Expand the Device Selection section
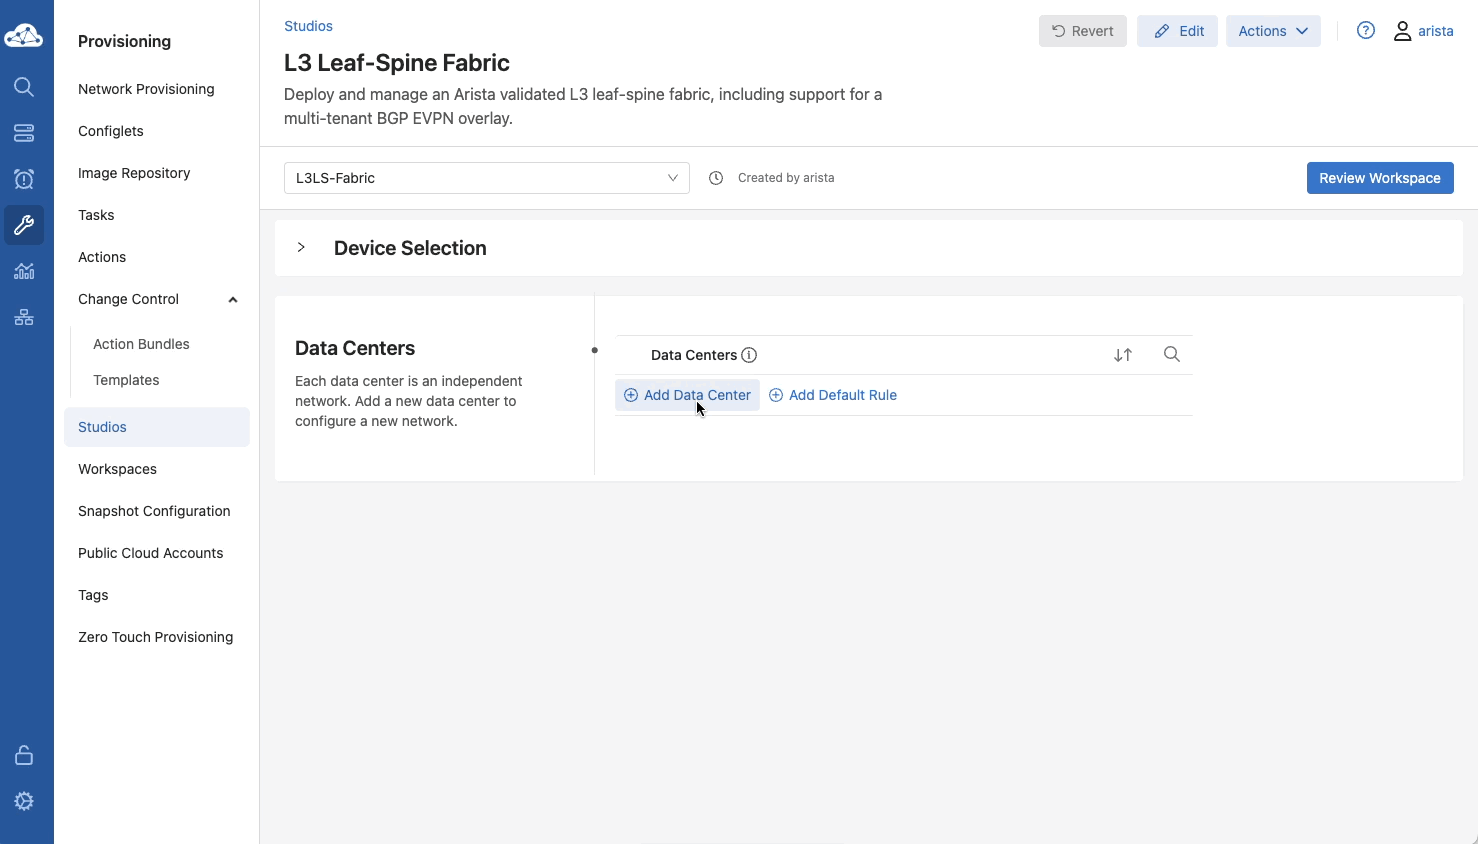 301,247
